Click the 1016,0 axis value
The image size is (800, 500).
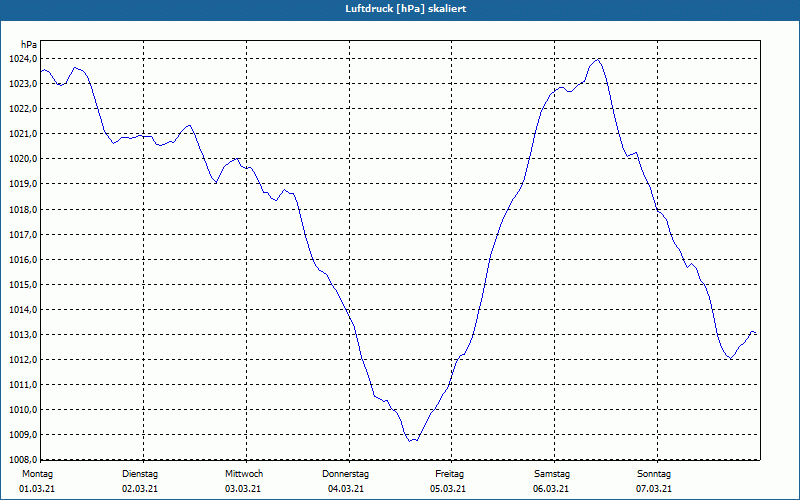[23, 260]
